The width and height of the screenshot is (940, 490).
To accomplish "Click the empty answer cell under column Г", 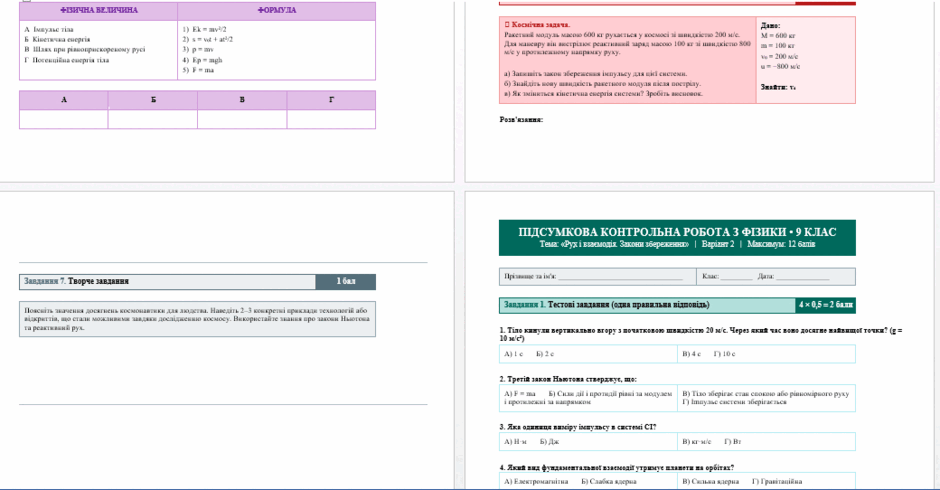I will 331,119.
